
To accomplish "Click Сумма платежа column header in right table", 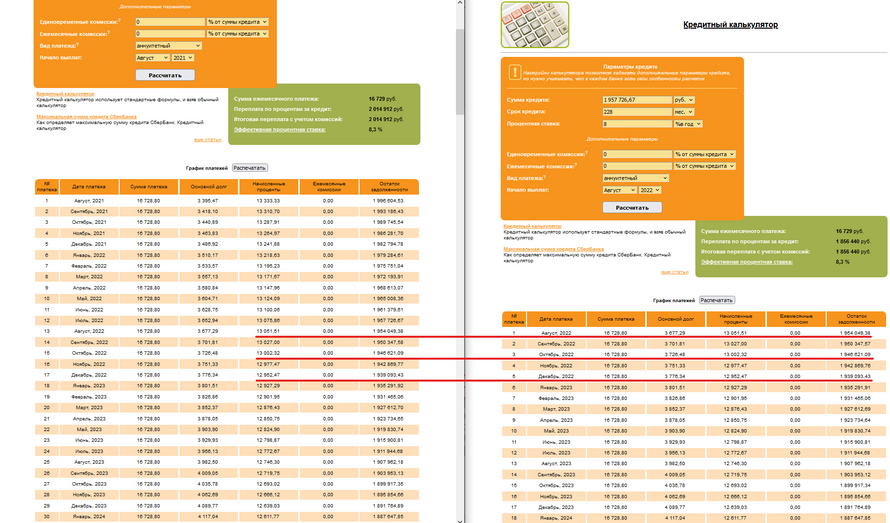I will 616,319.
